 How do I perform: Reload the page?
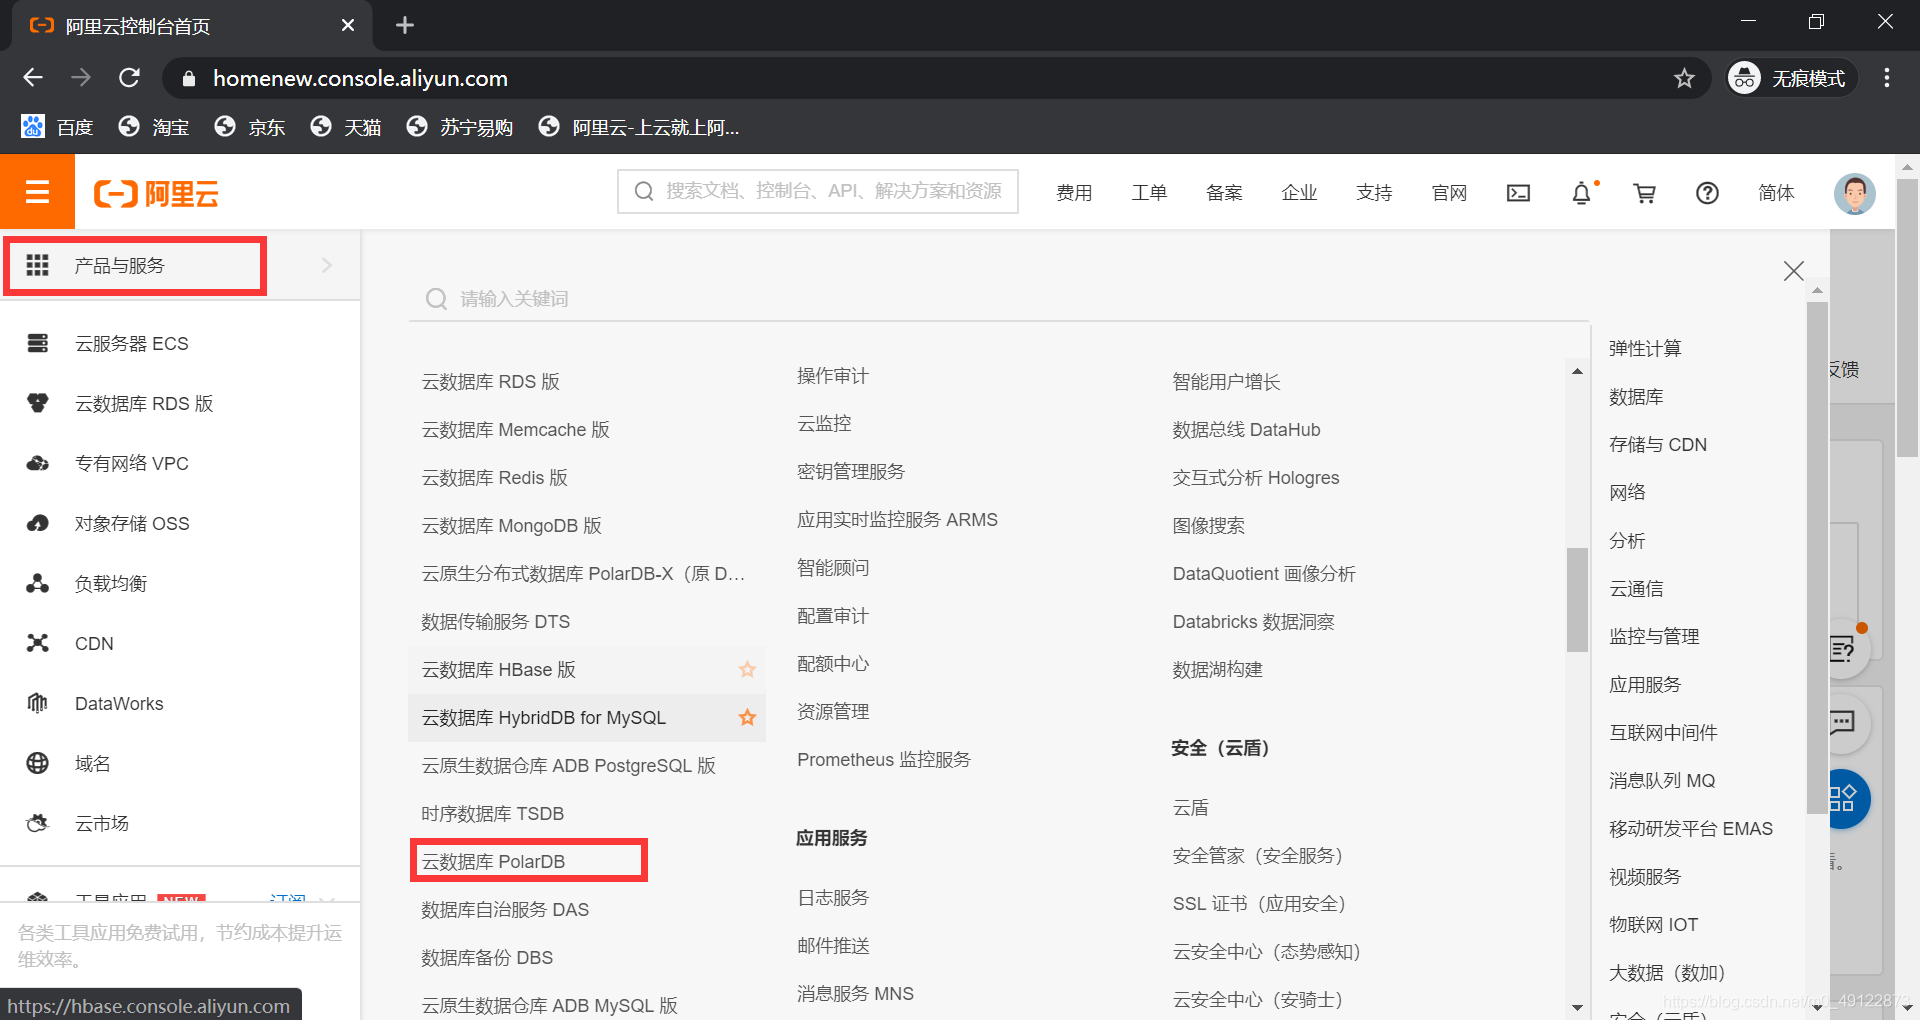point(129,78)
